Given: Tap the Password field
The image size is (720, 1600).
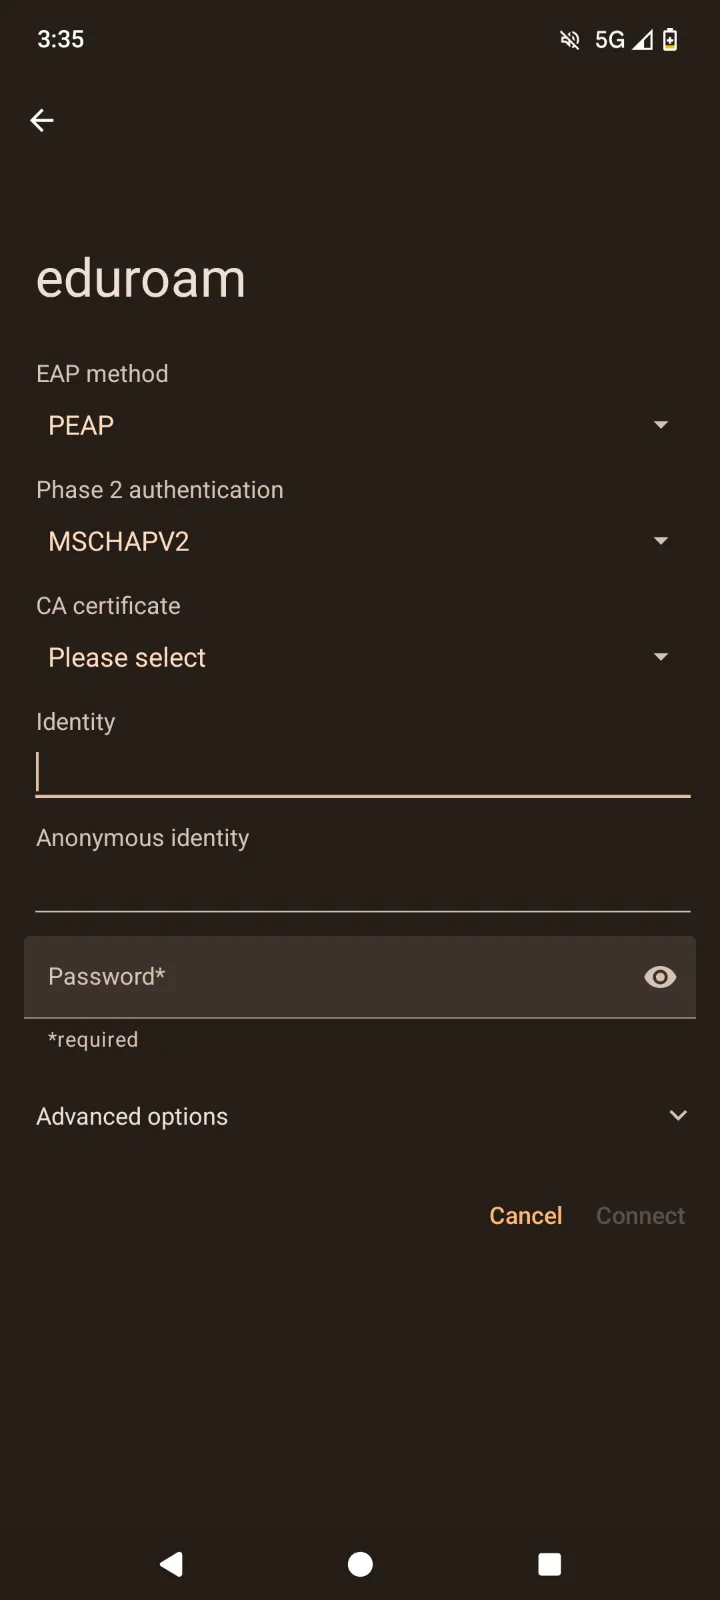Looking at the screenshot, I should tap(330, 977).
